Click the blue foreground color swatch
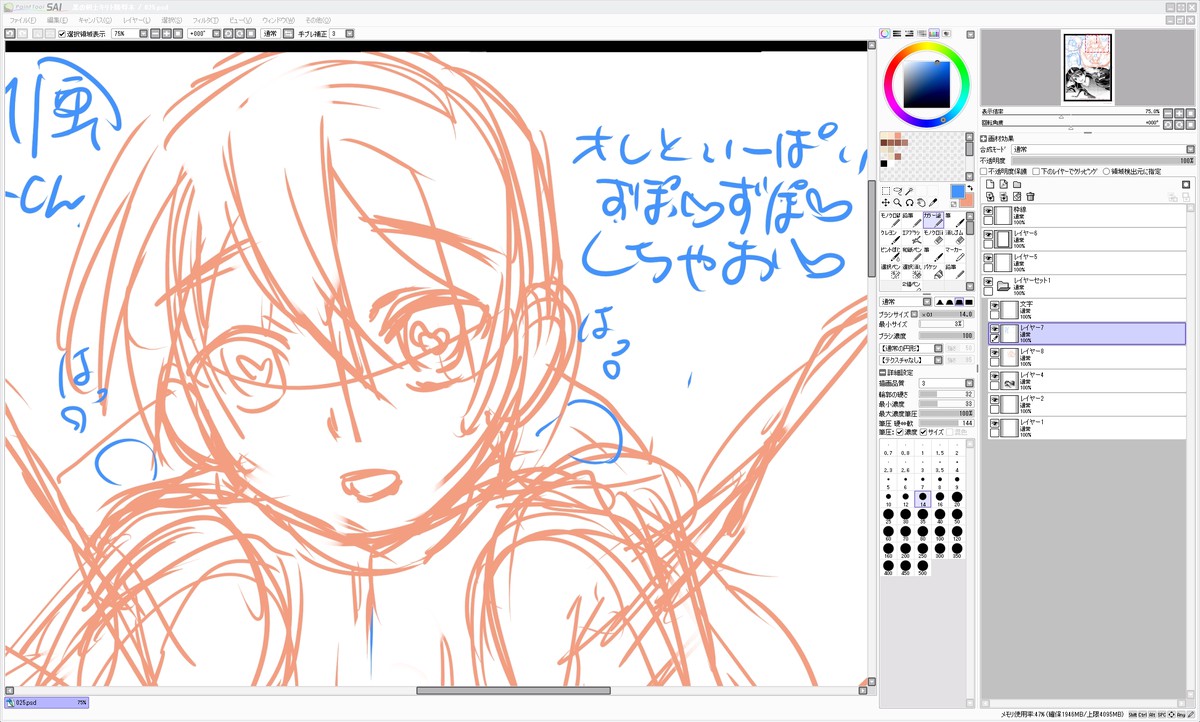Screen dimensions: 1200x722 tap(958, 191)
